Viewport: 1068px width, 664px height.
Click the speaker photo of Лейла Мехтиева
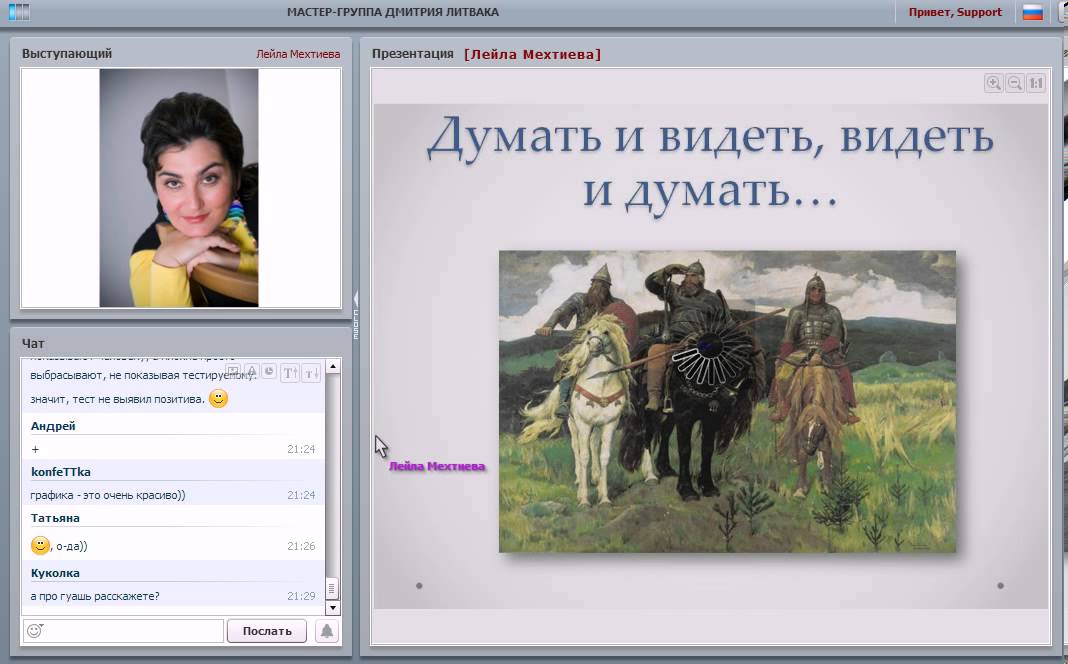[x=179, y=188]
